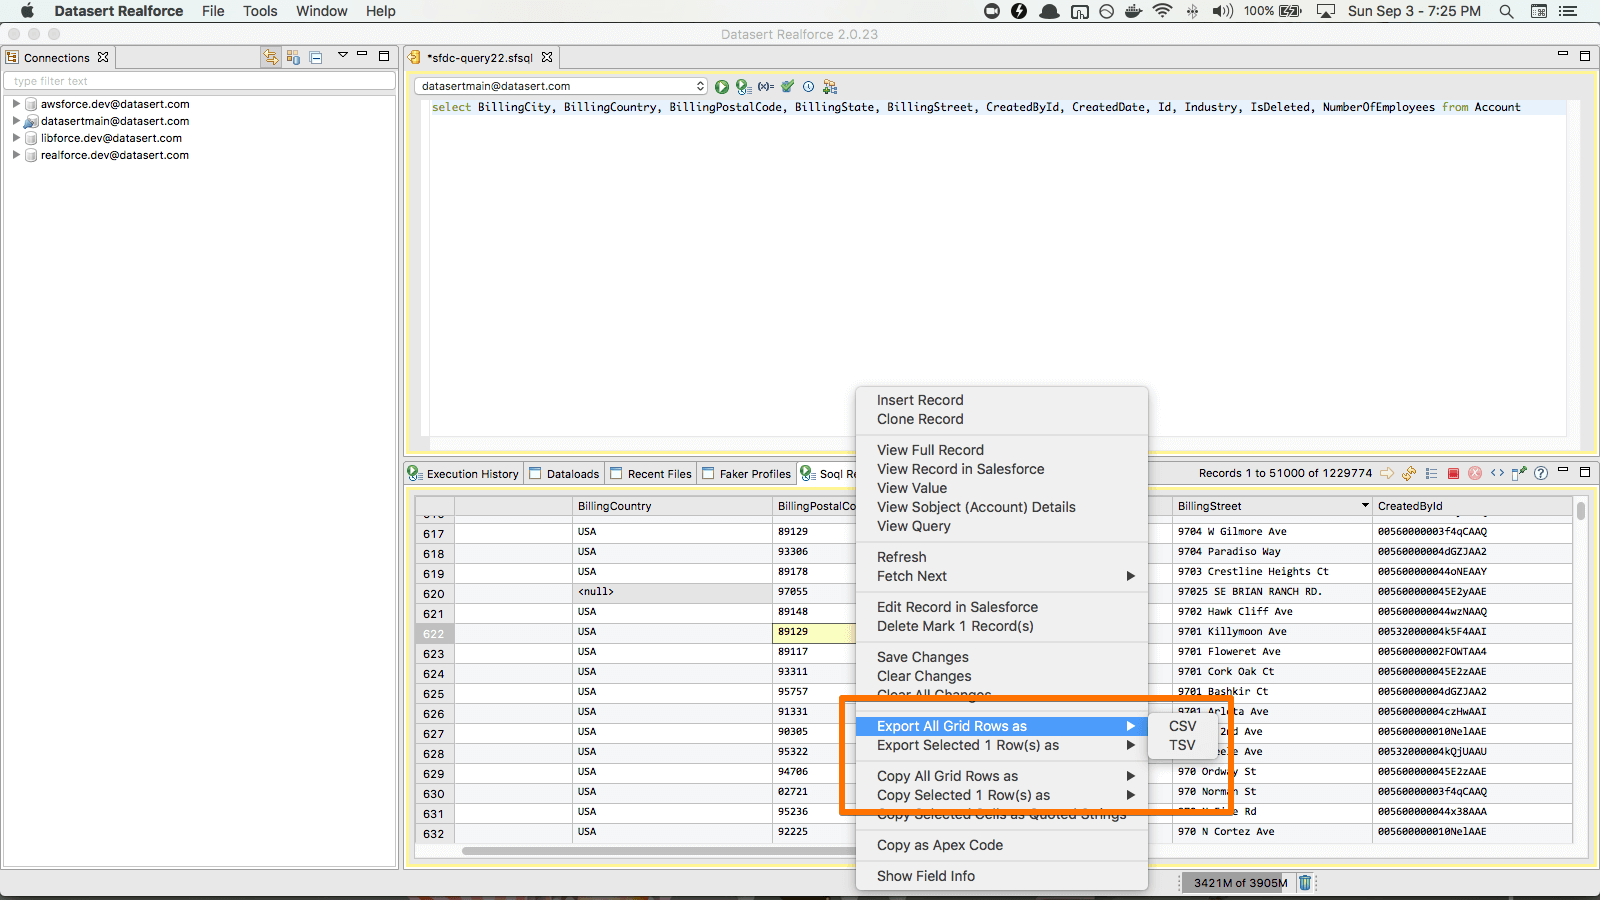Click the query history clock icon
Viewport: 1600px width, 900px height.
click(x=808, y=87)
